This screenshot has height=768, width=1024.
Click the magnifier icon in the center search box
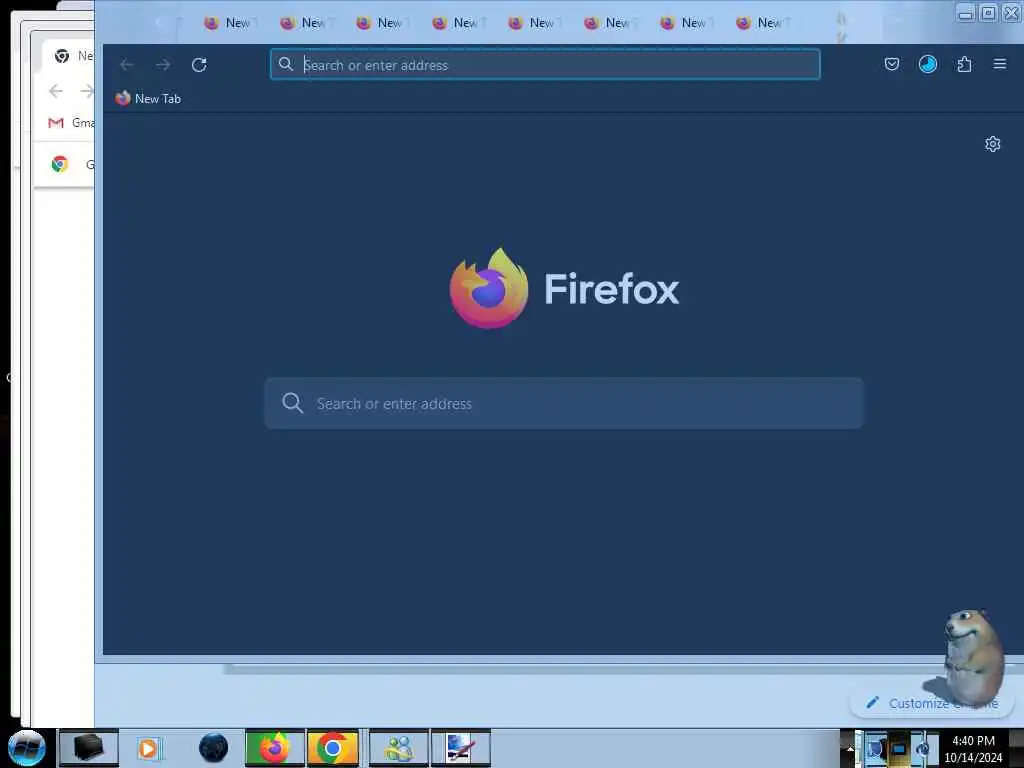click(292, 403)
